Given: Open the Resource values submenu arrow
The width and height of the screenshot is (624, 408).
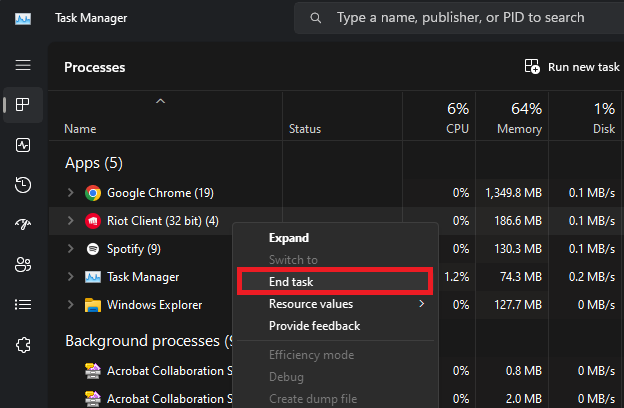Looking at the screenshot, I should 421,304.
